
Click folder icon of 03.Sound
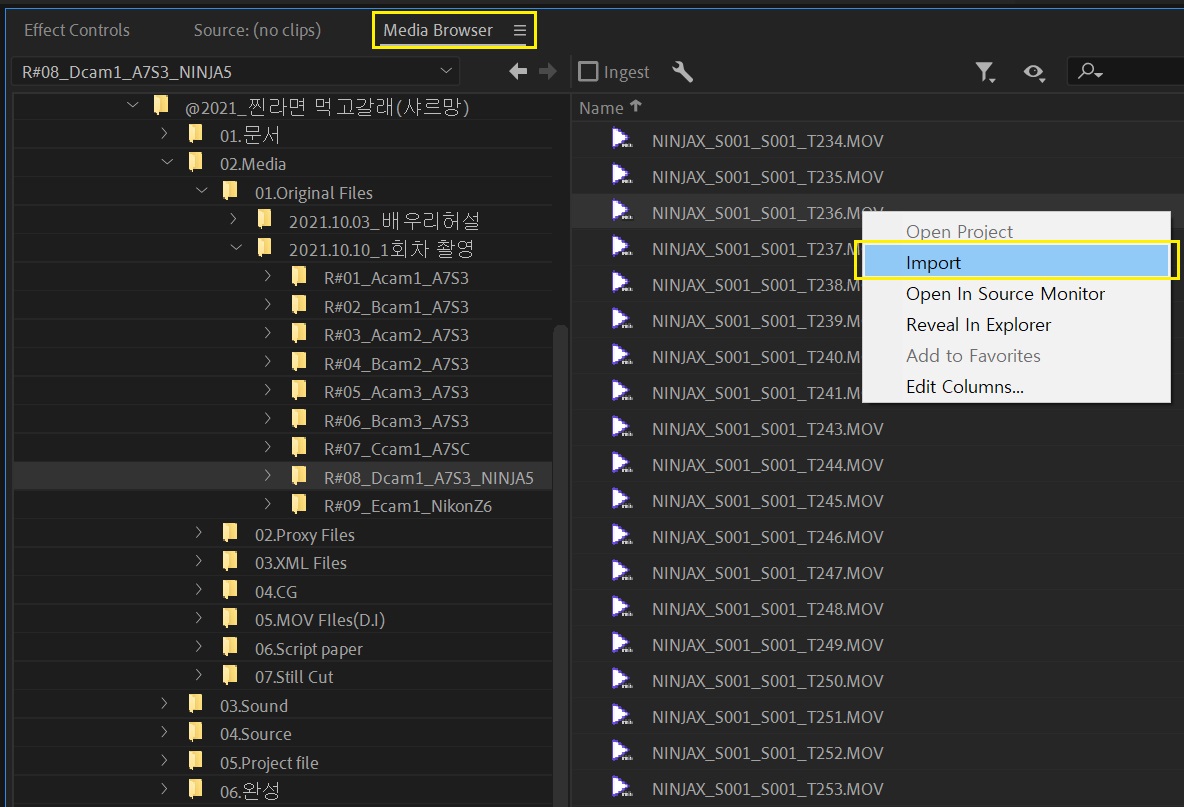pyautogui.click(x=196, y=704)
